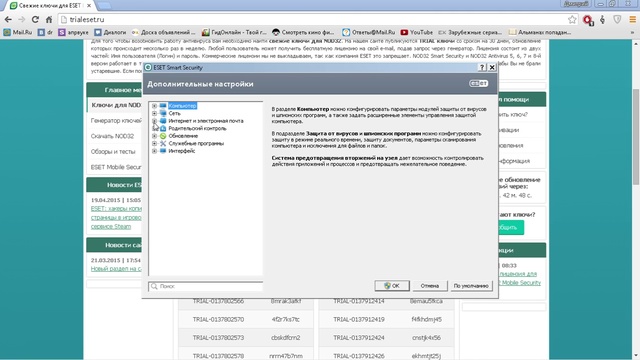Click the shield extension icon

point(617,19)
